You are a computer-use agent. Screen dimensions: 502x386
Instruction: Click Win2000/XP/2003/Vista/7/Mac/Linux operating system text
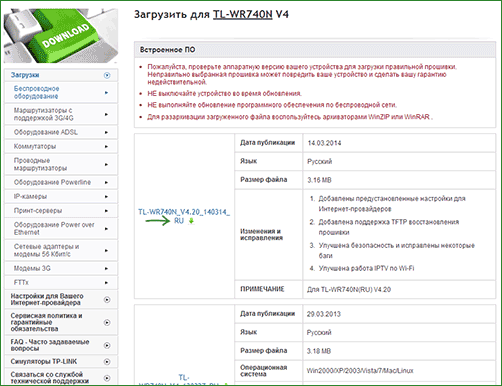click(360, 371)
